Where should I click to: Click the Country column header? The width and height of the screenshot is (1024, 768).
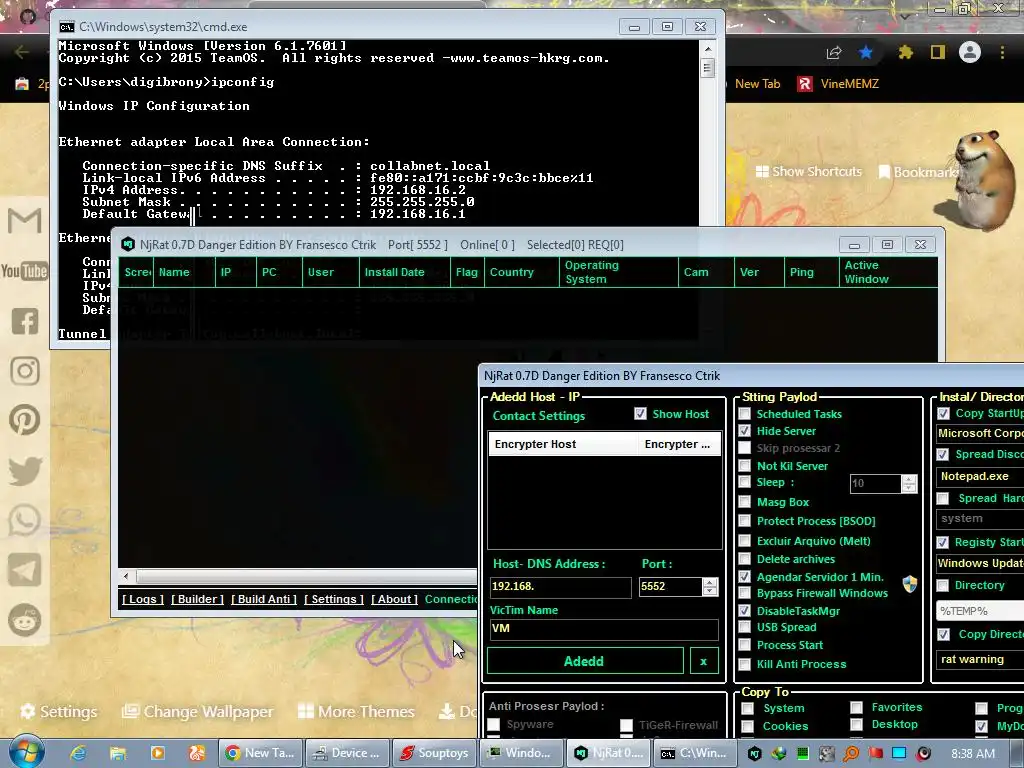(521, 272)
